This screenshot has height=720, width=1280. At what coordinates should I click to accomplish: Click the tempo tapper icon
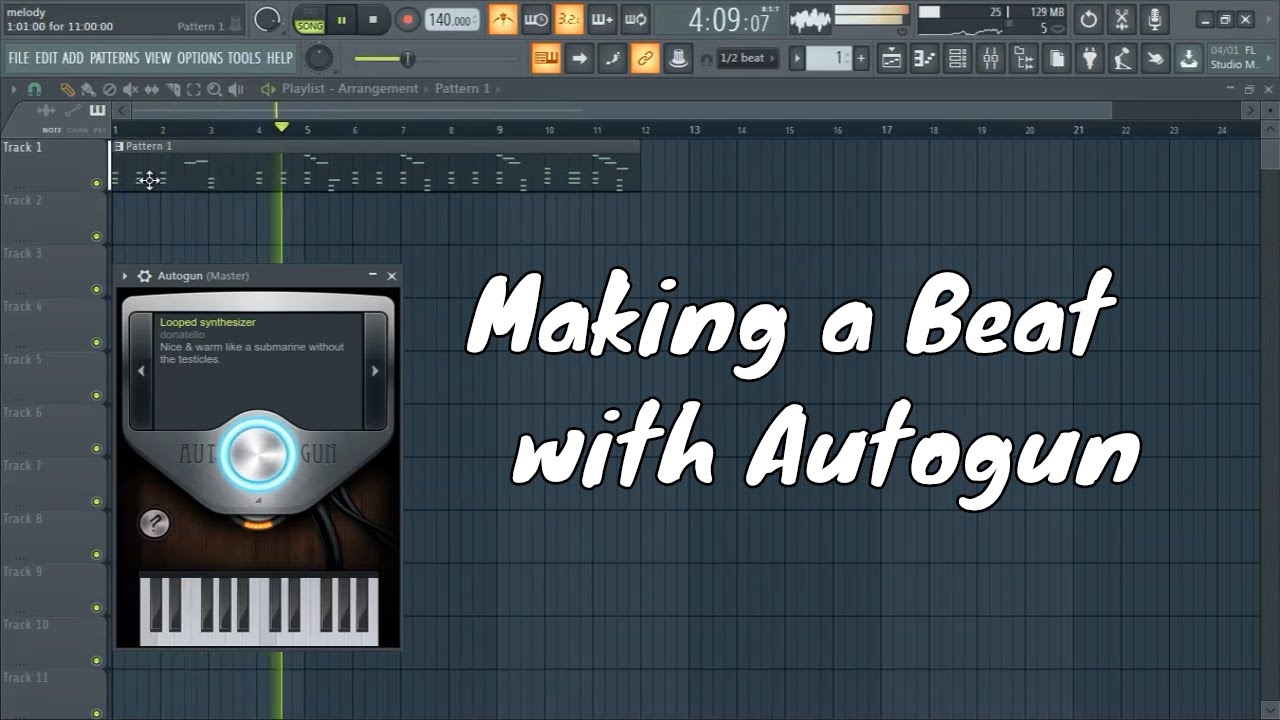[x=1122, y=59]
